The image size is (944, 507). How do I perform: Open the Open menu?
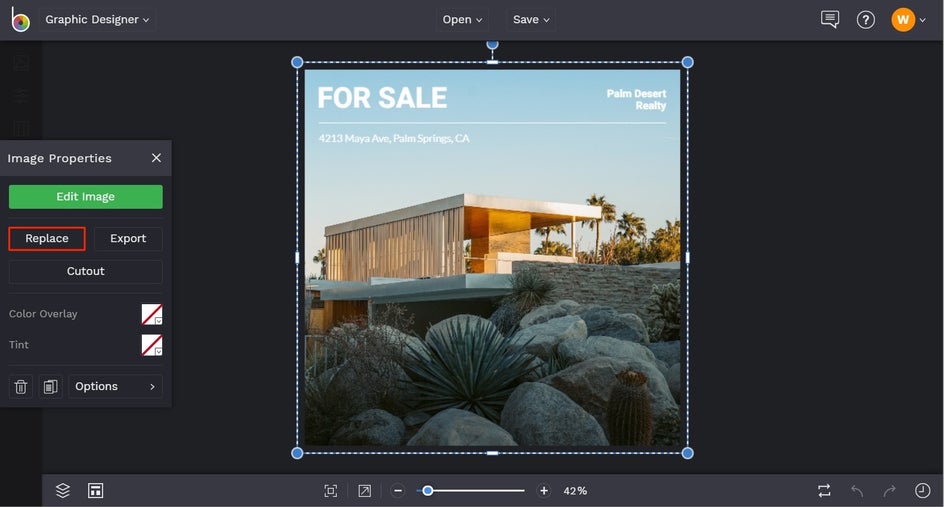(462, 19)
